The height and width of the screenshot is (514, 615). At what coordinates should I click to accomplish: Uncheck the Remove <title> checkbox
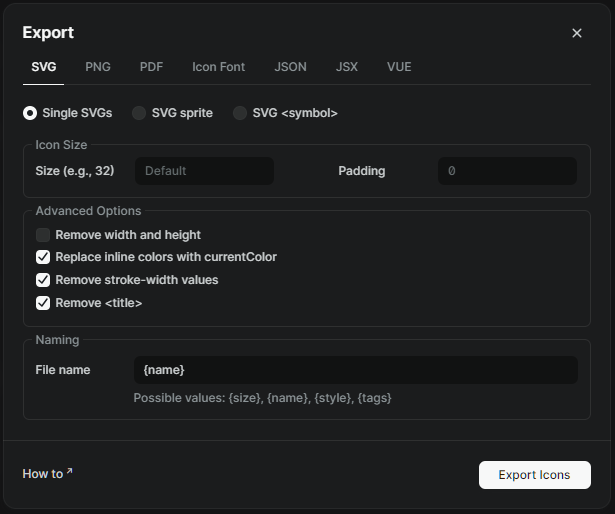pos(43,303)
